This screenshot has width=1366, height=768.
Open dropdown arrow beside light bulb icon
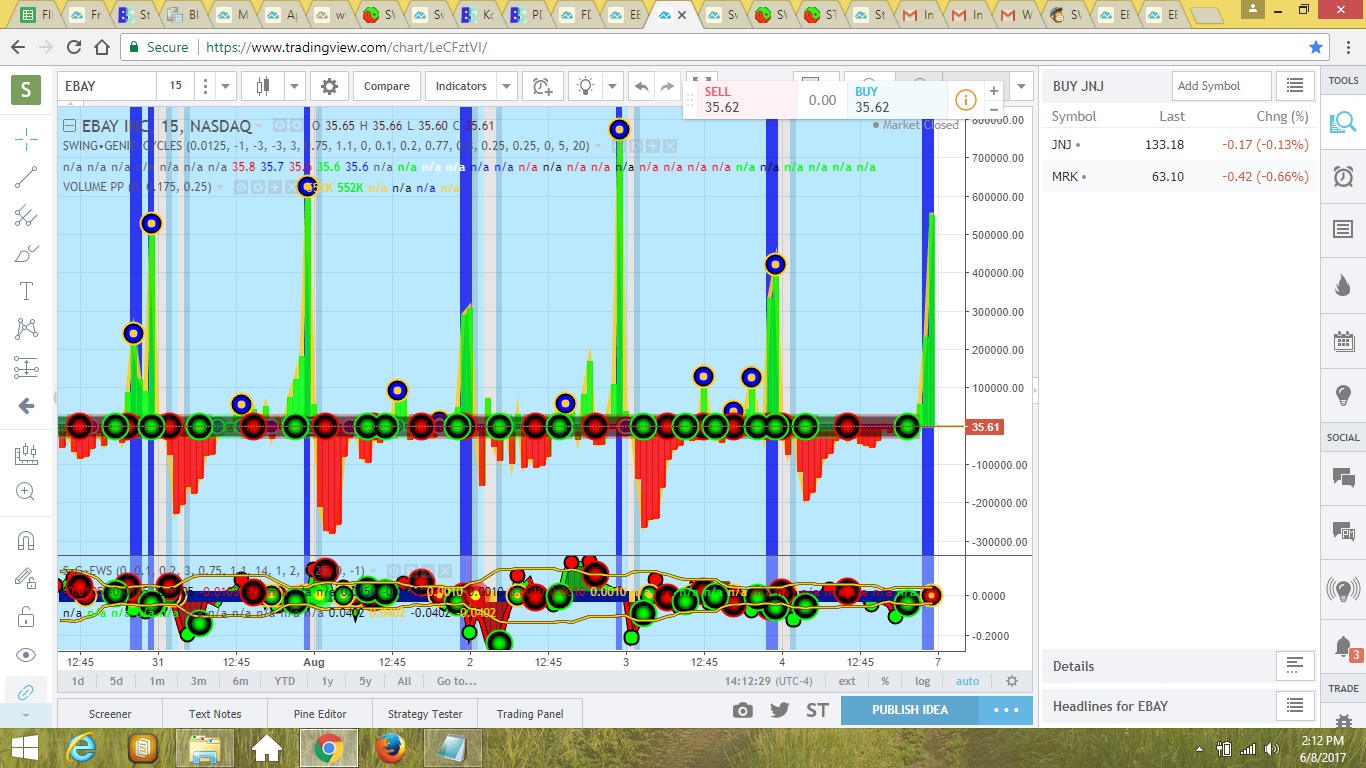click(612, 86)
